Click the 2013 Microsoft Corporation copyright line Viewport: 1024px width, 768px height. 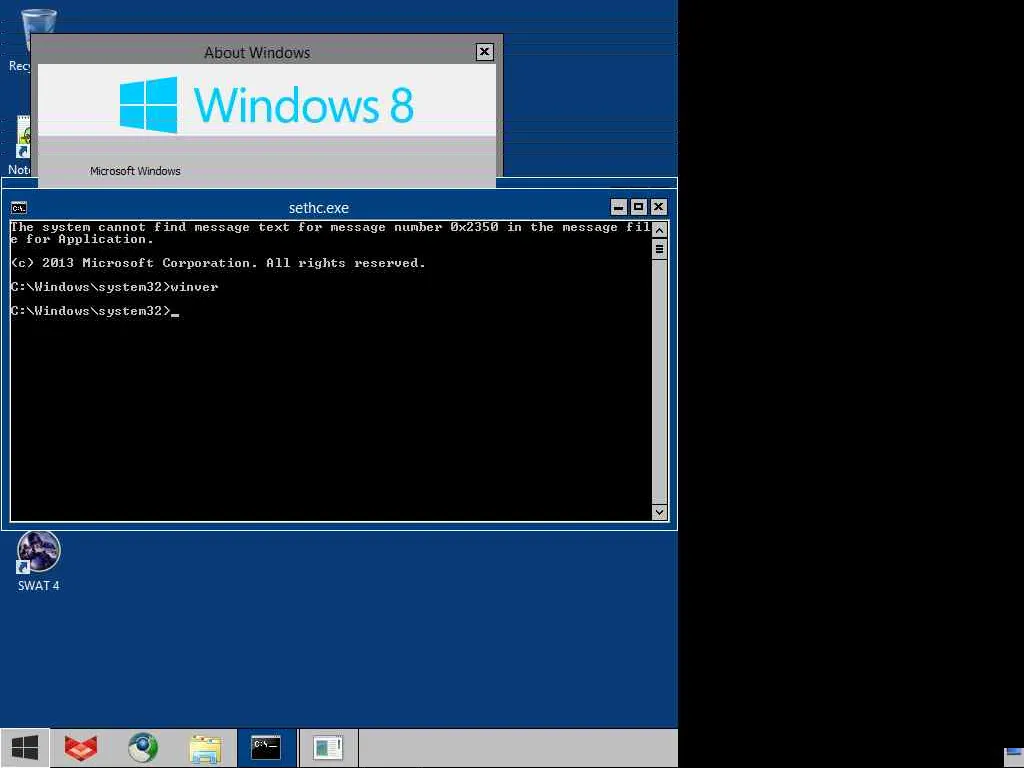[x=218, y=263]
